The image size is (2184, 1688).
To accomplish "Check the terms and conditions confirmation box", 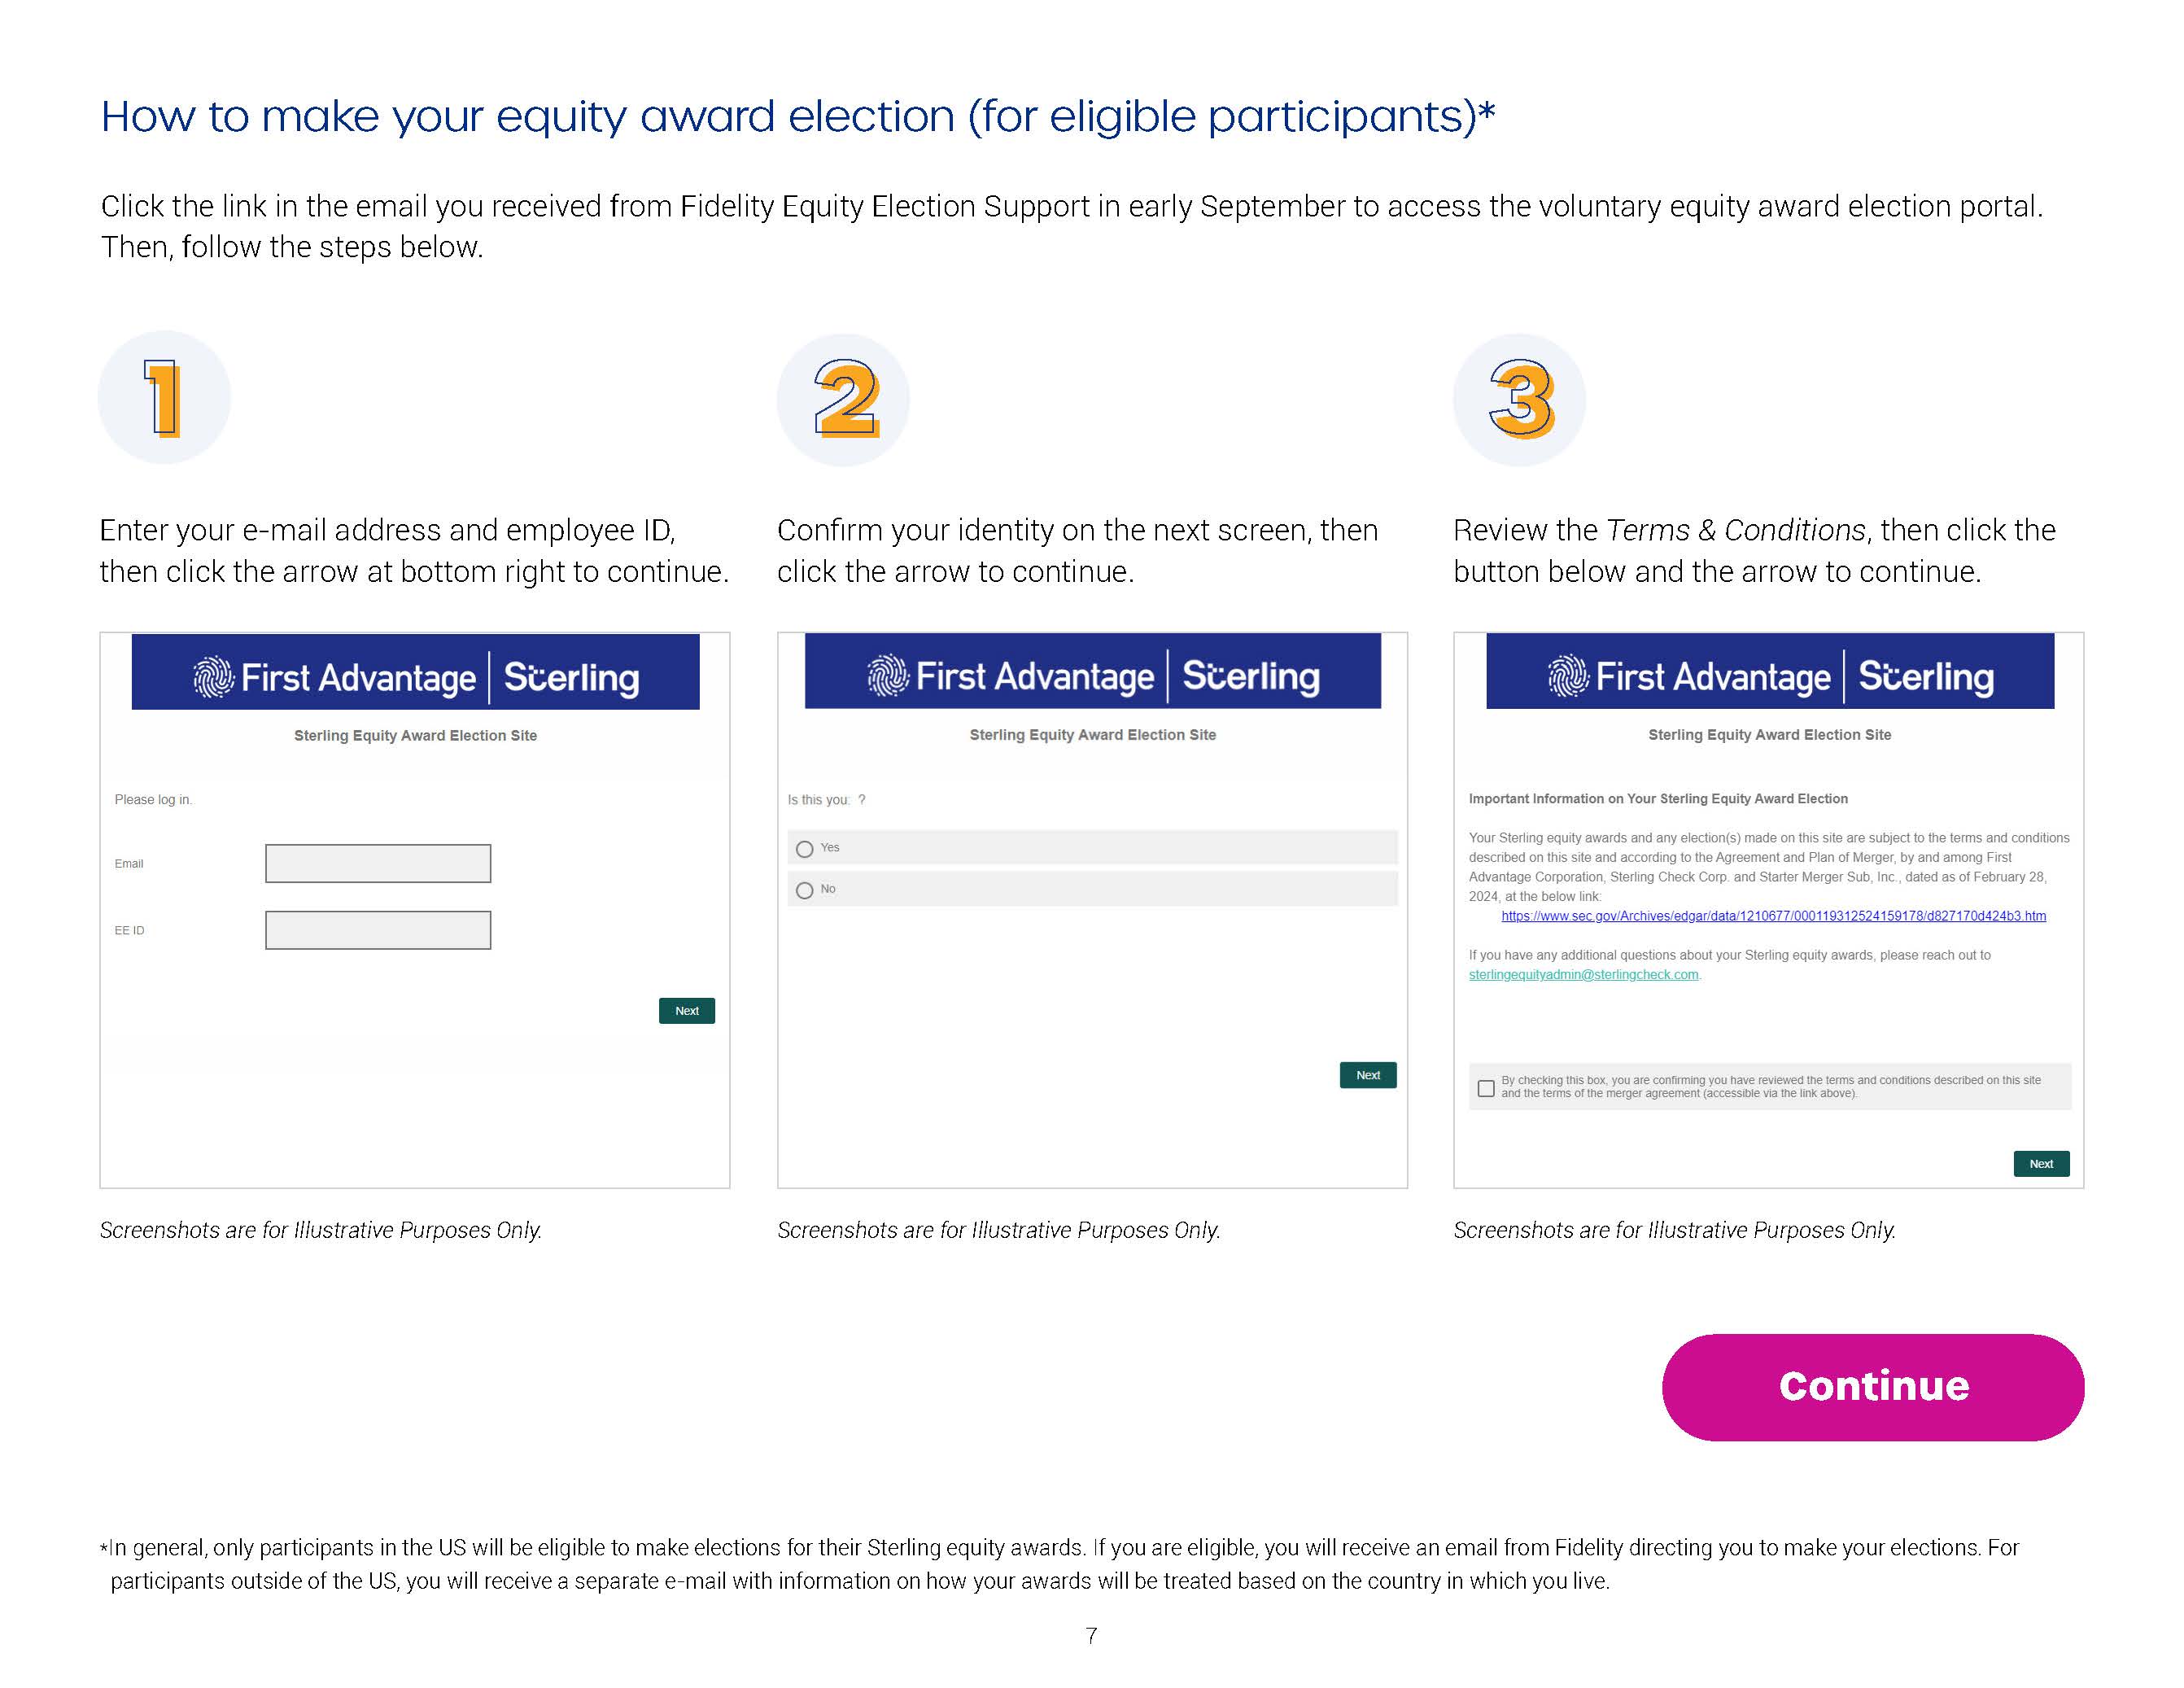I will 1486,1088.
